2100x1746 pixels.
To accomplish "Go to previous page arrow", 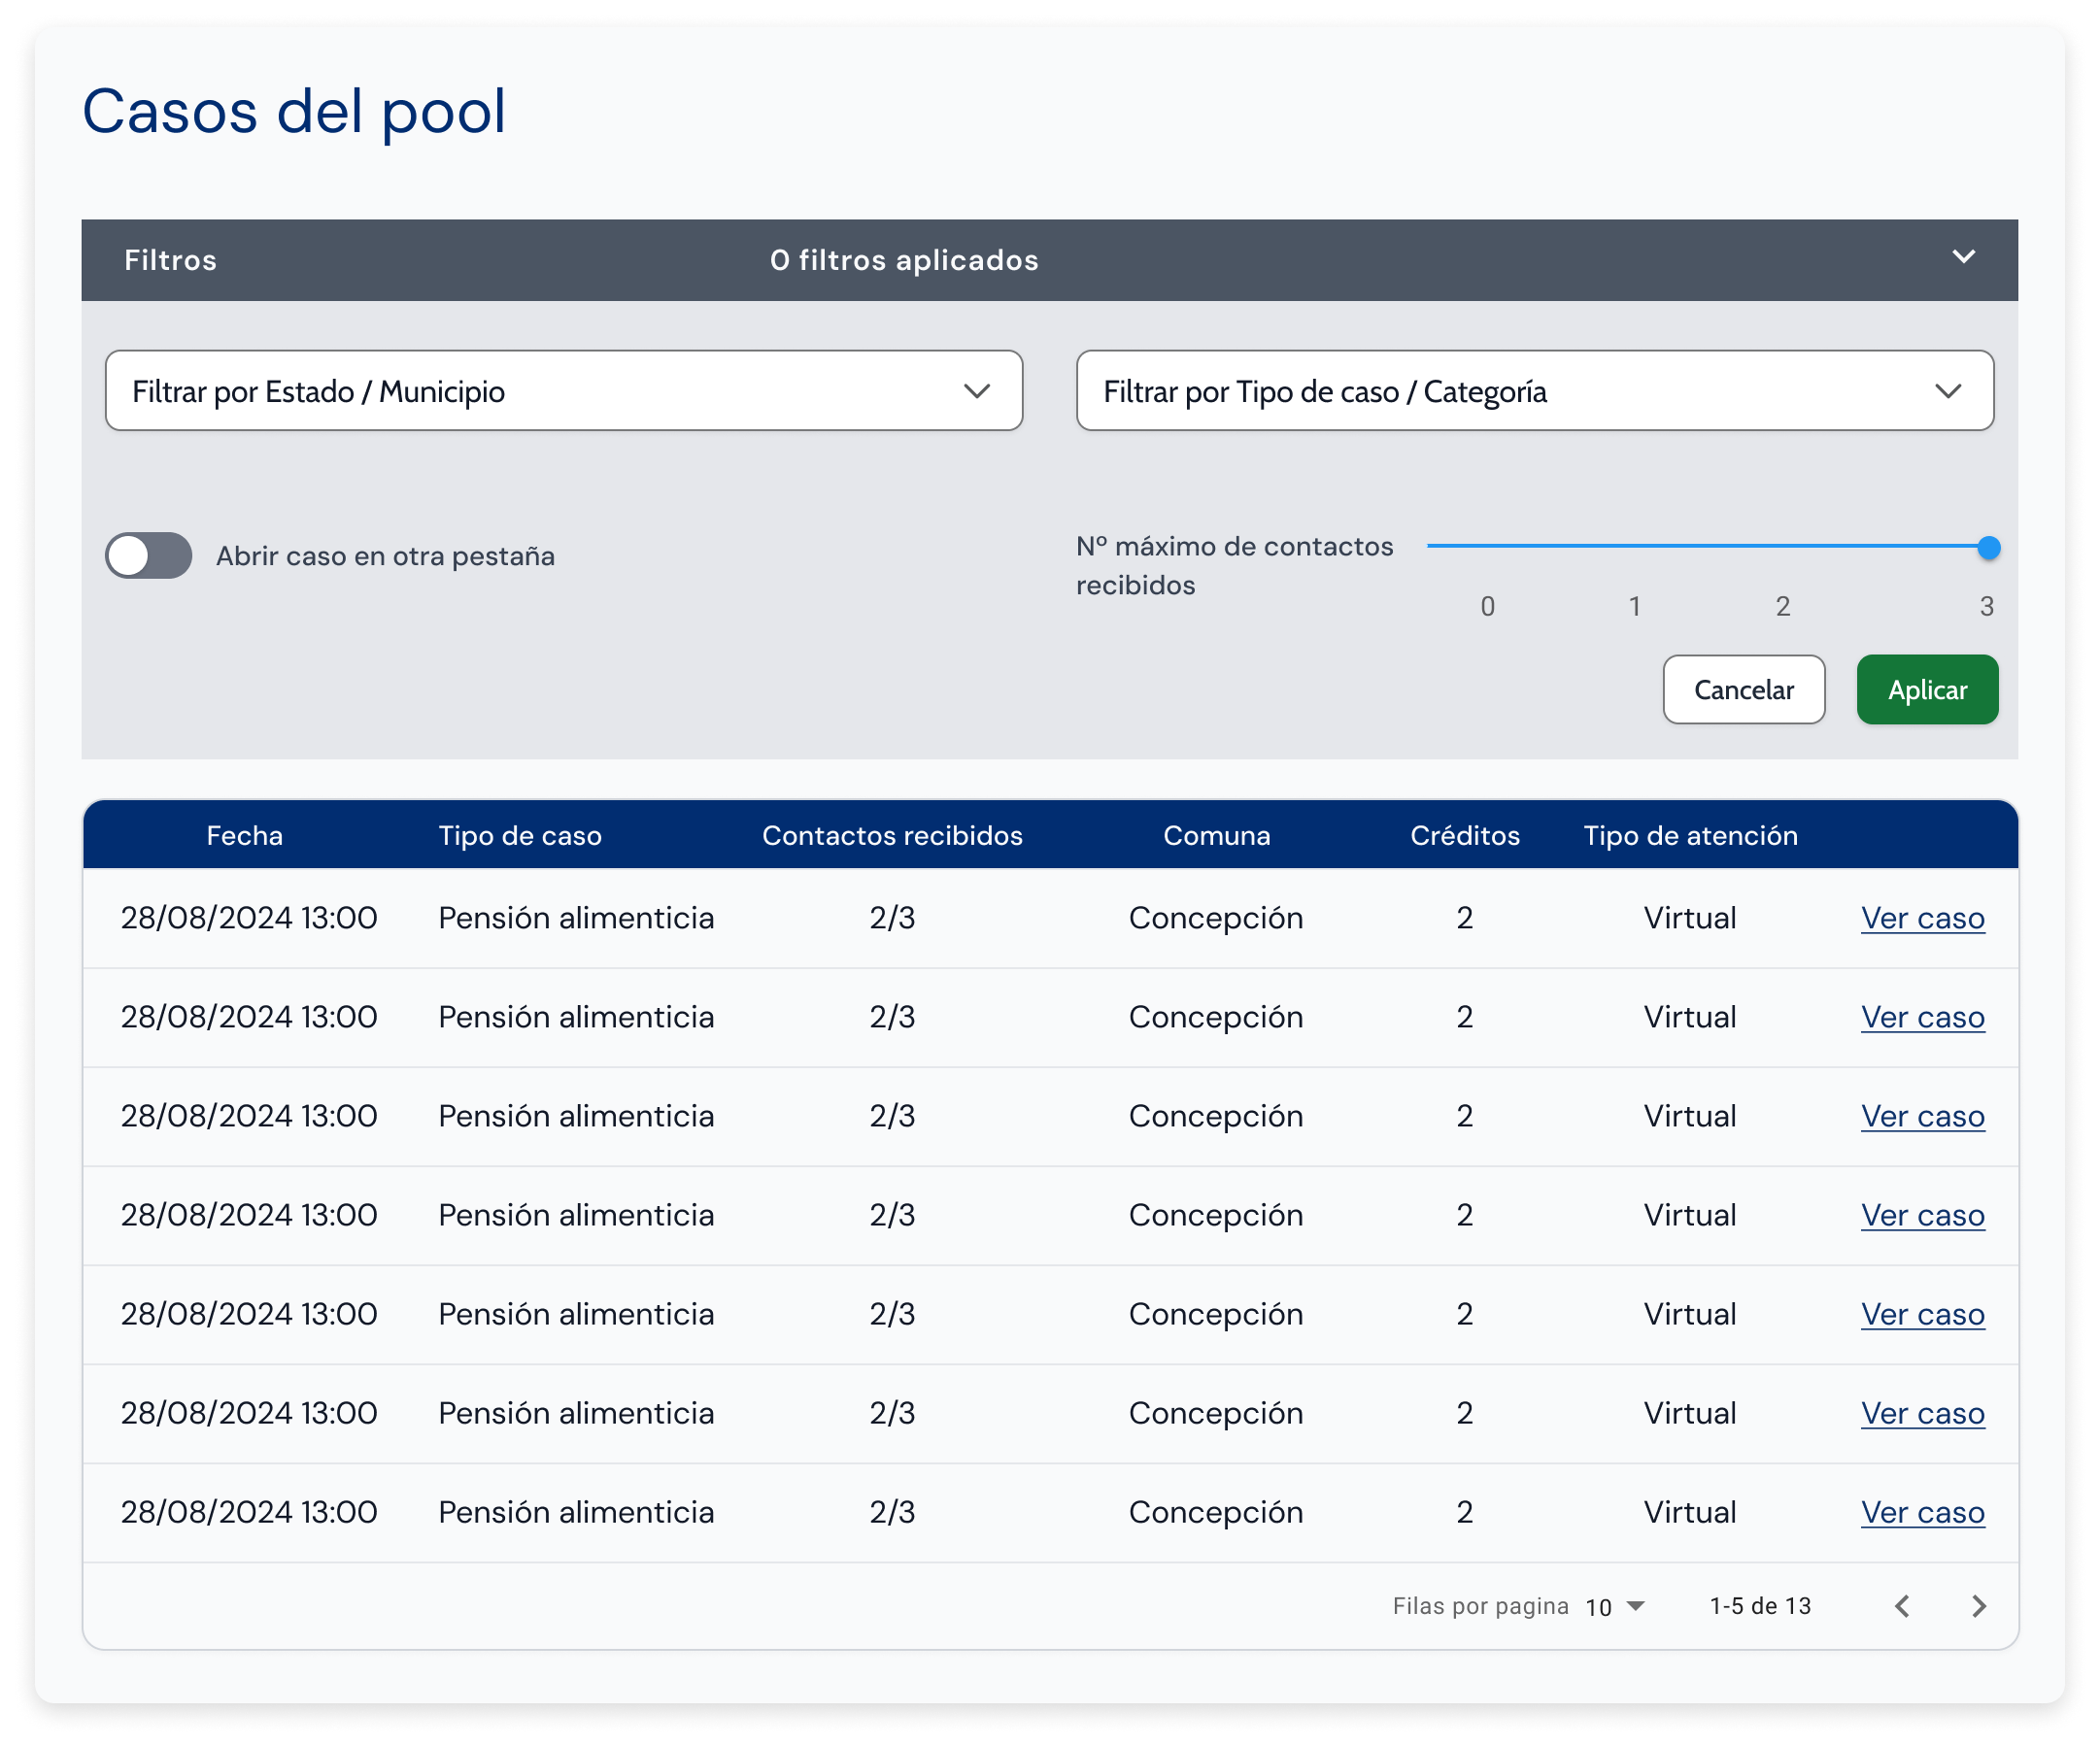I will 1902,1606.
